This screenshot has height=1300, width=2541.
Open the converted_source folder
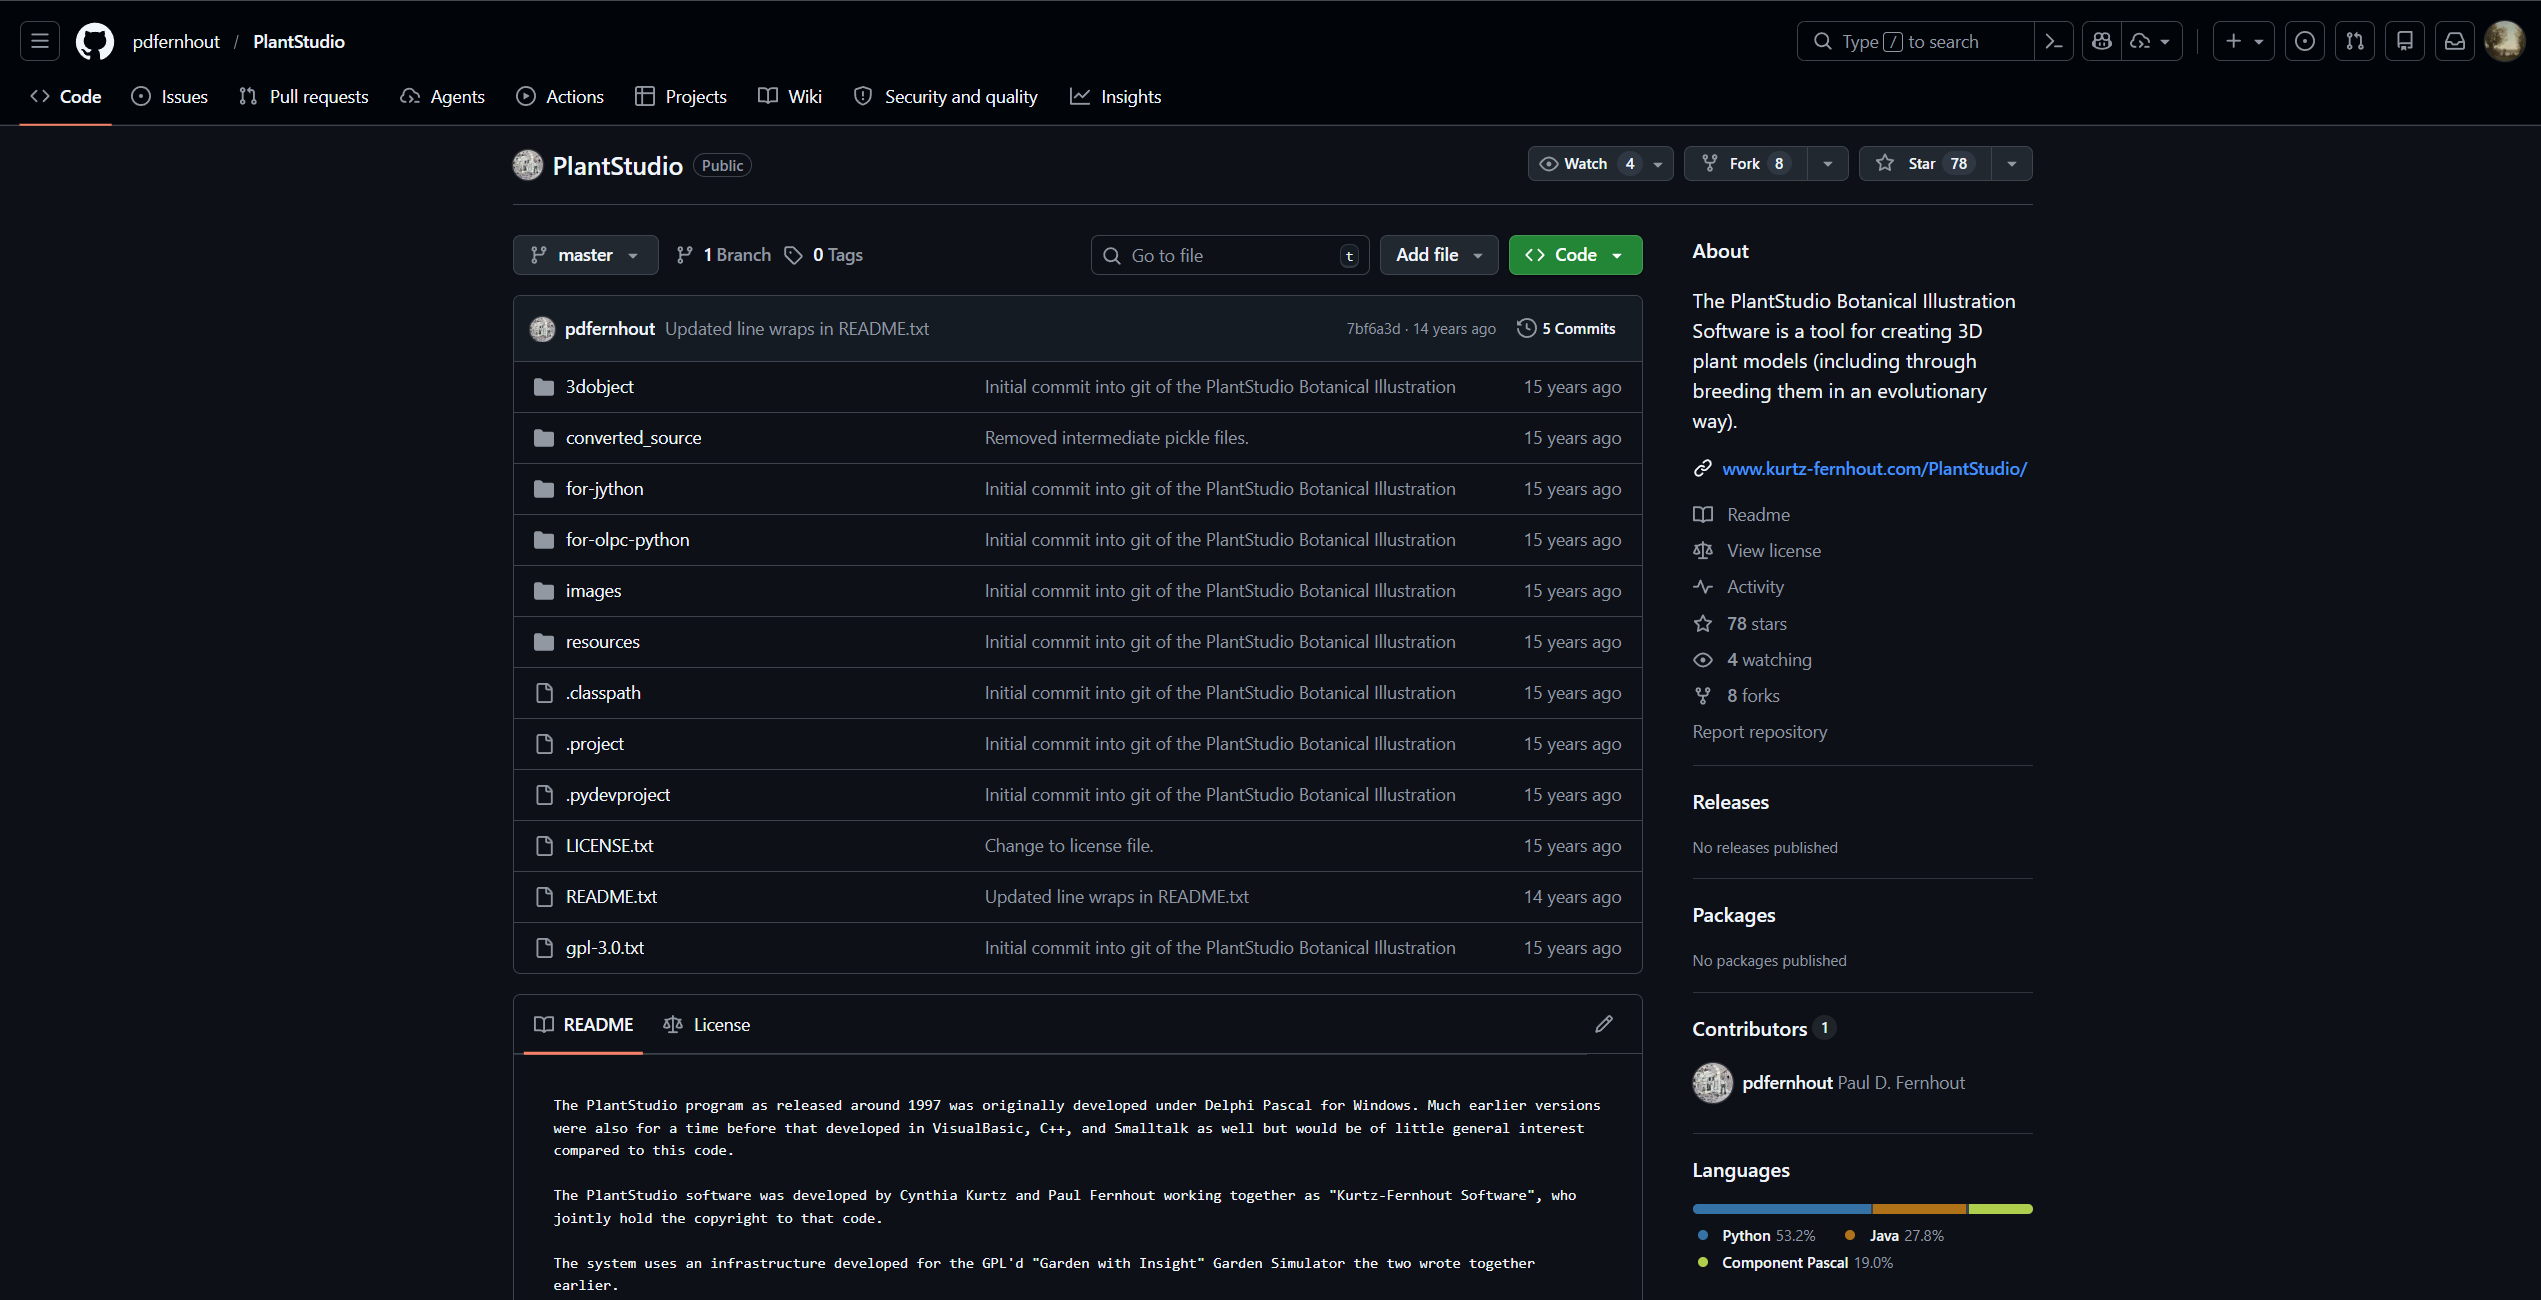point(633,438)
